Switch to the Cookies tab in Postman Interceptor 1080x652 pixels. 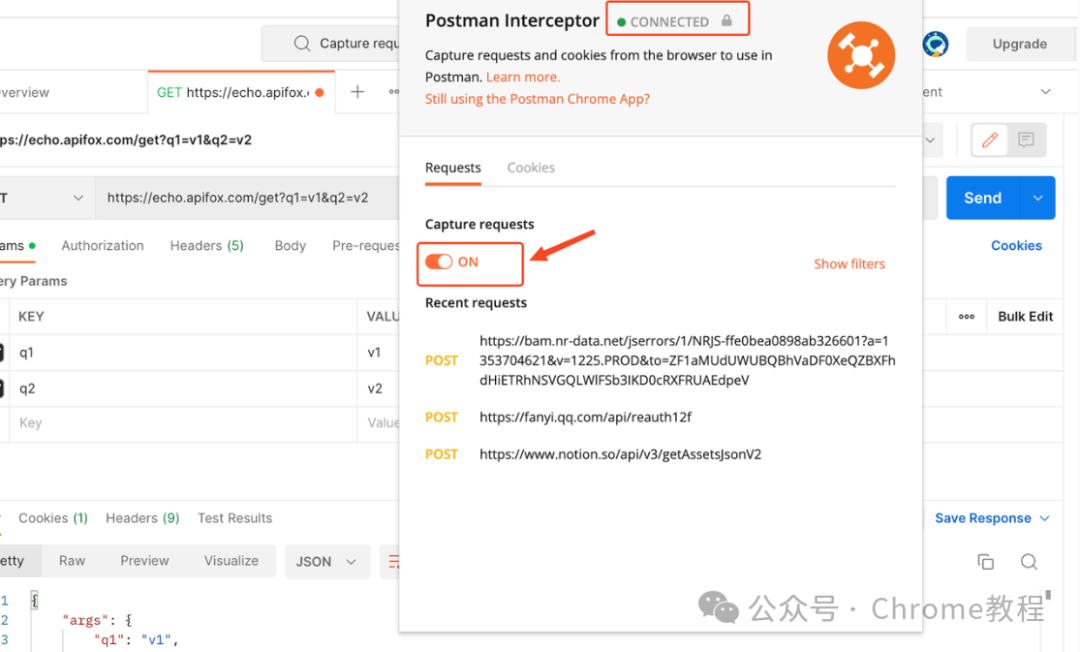coord(531,167)
